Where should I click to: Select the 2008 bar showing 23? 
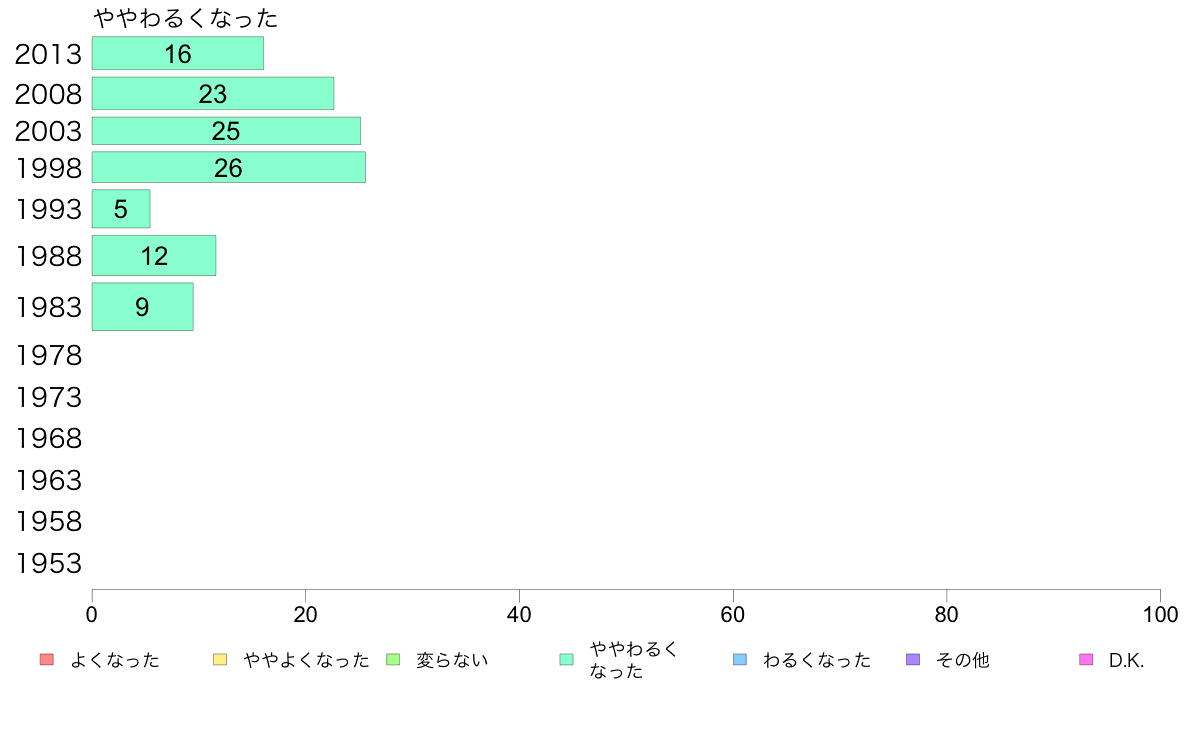tap(213, 93)
